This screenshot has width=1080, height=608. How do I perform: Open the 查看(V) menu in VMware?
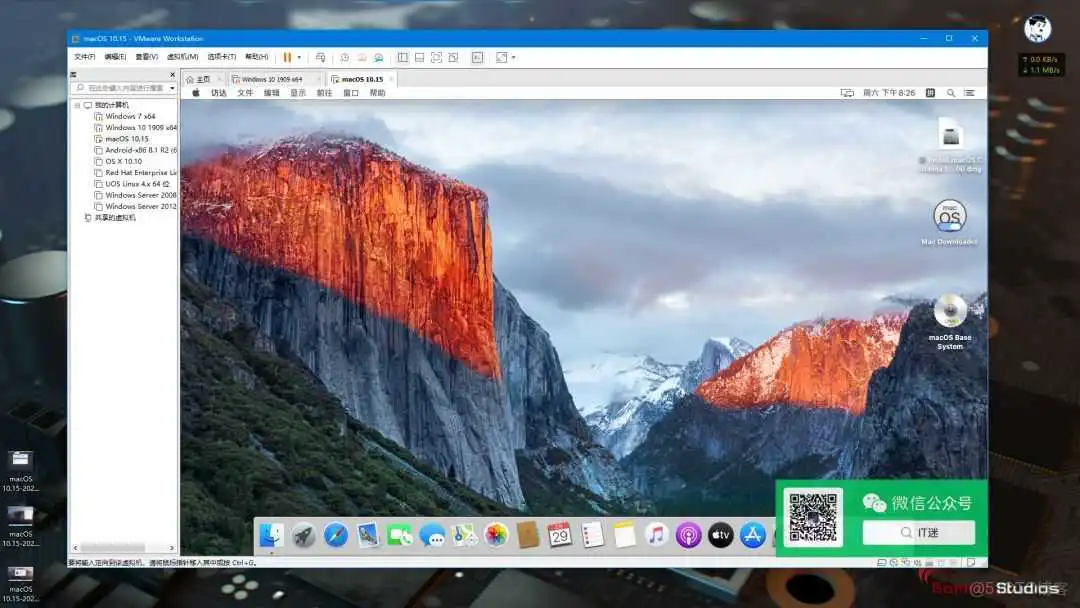(147, 56)
